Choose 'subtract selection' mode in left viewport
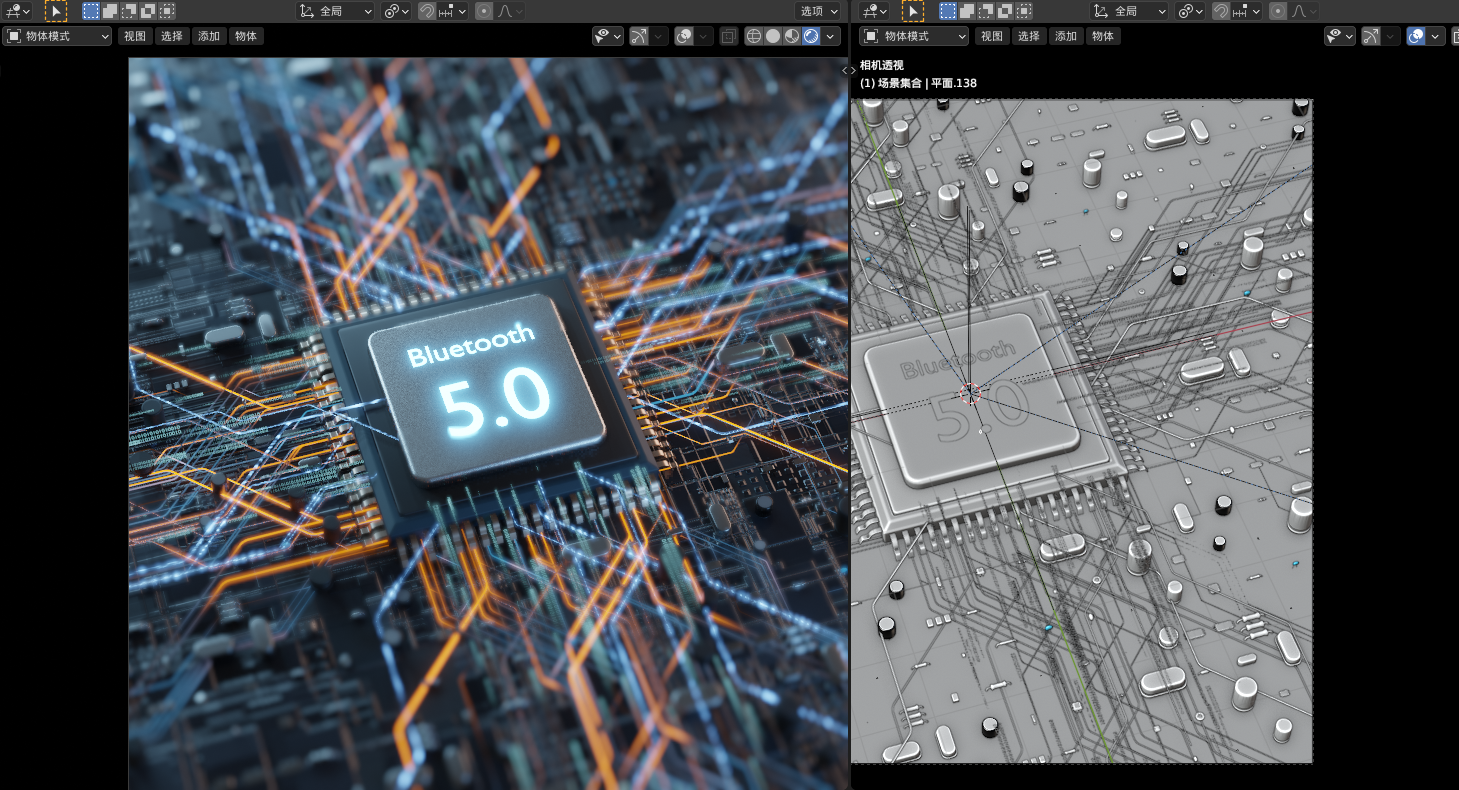Image resolution: width=1459 pixels, height=790 pixels. coord(129,11)
